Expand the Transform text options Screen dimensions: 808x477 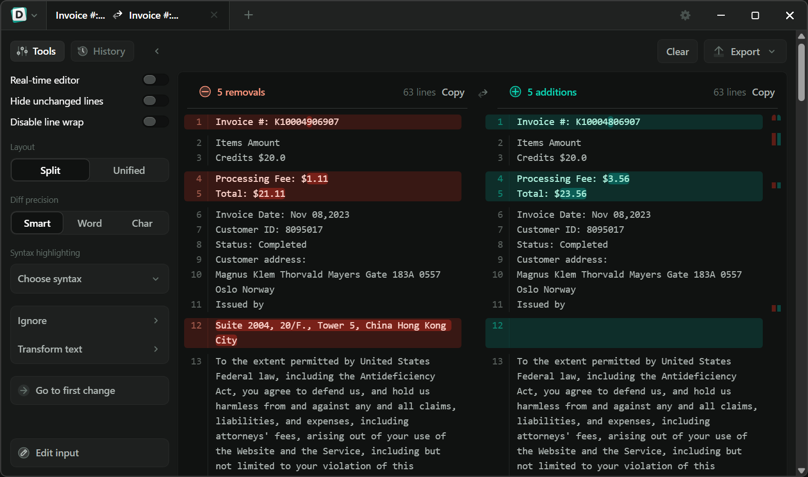[89, 349]
